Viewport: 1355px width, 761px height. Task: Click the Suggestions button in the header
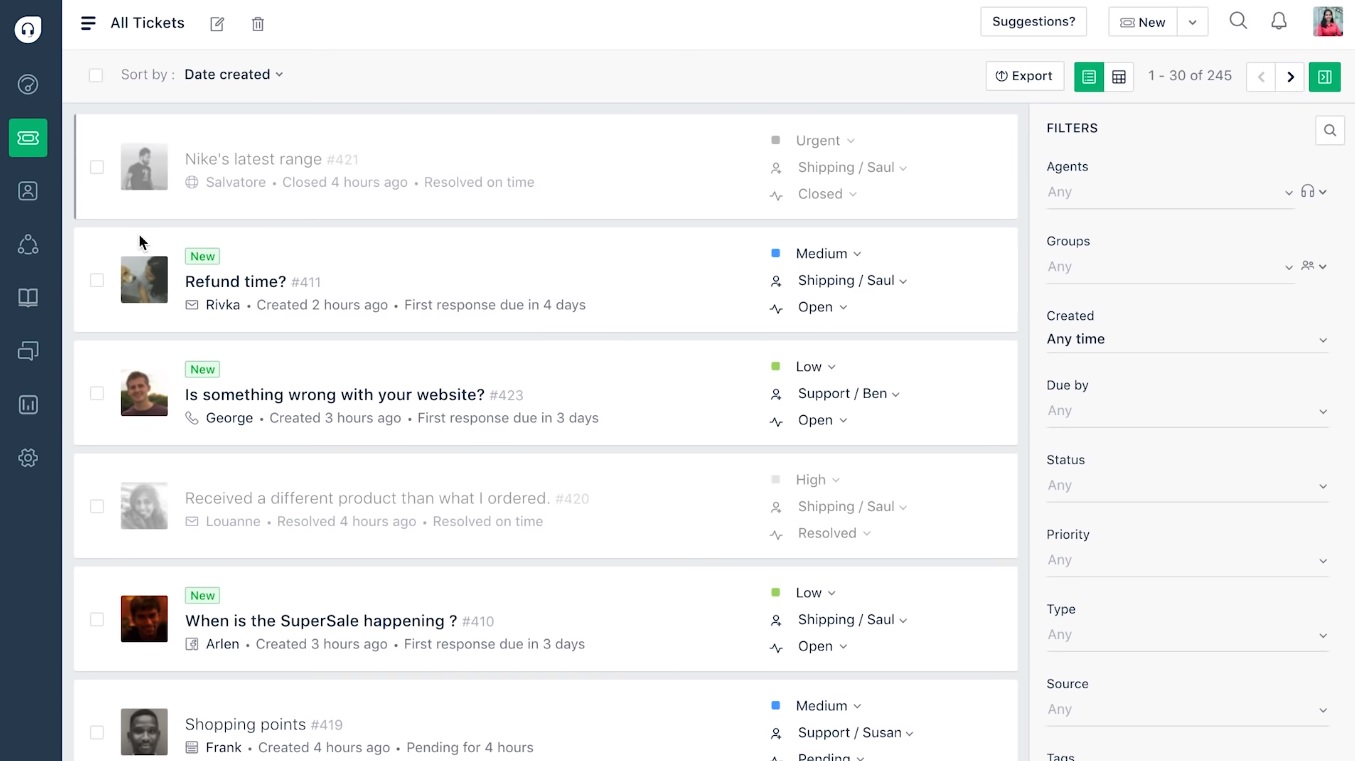coord(1033,21)
